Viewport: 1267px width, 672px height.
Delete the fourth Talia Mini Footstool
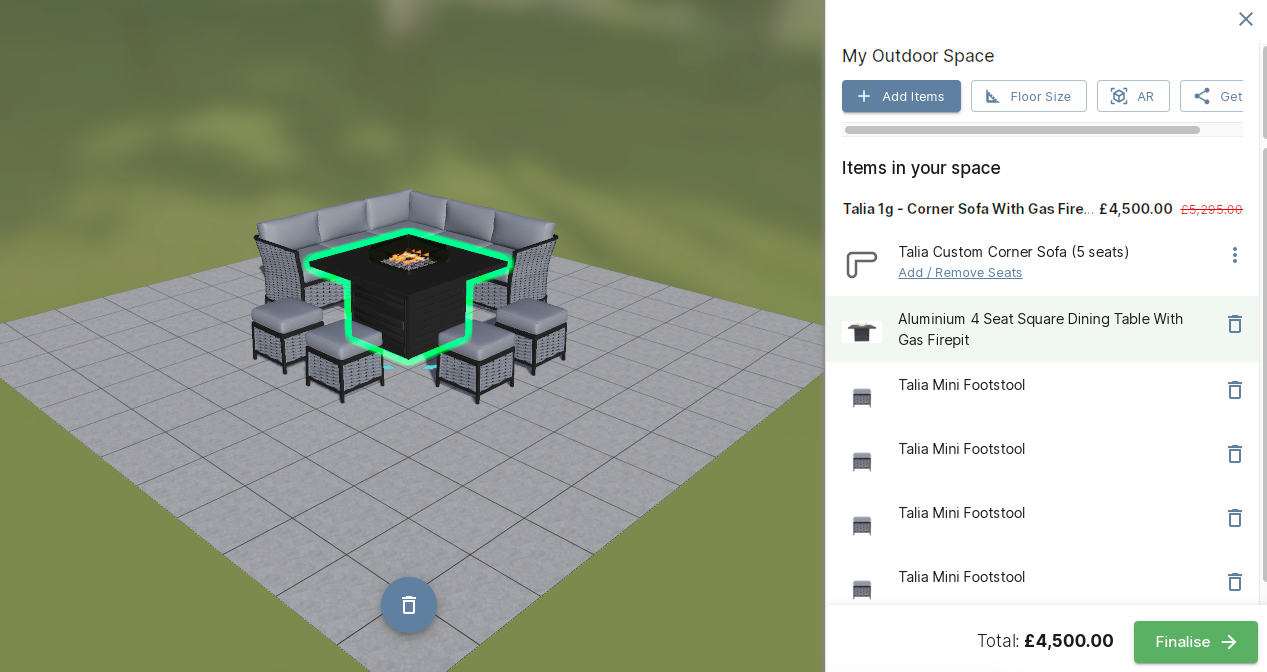pos(1234,582)
